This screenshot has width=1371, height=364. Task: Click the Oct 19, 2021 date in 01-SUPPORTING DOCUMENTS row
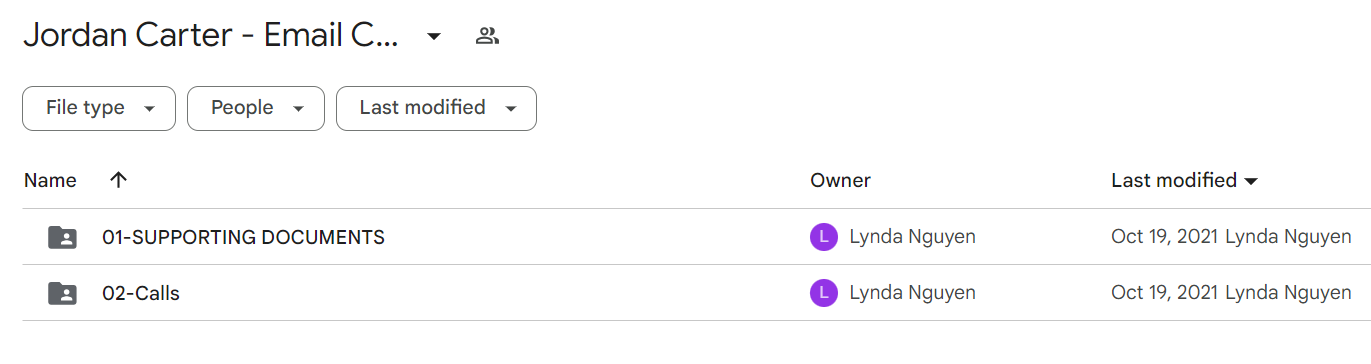click(x=1165, y=237)
